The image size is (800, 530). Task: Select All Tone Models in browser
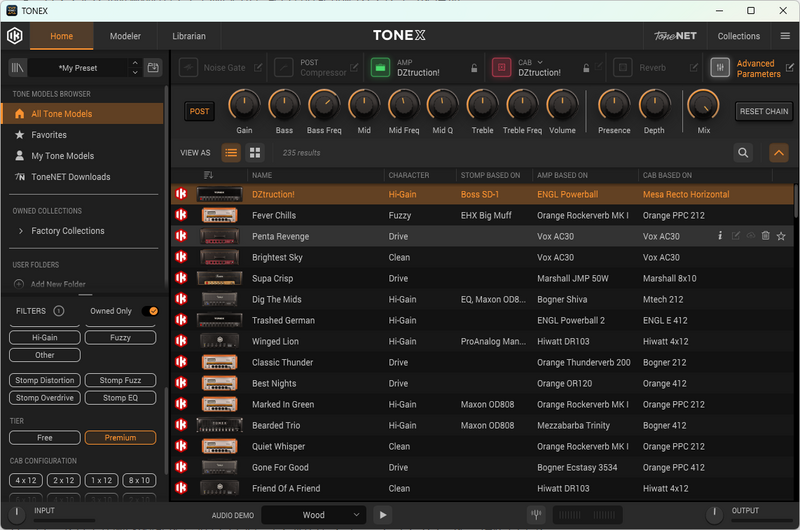point(83,114)
